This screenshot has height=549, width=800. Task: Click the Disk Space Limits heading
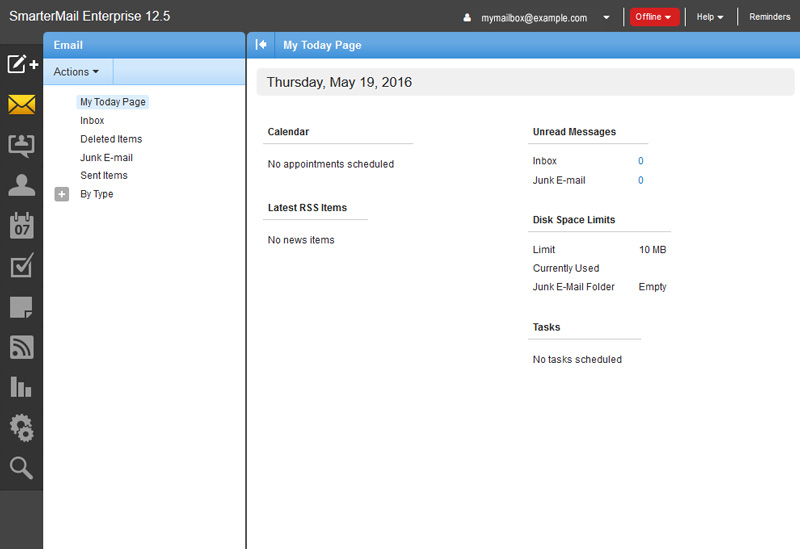tap(573, 220)
